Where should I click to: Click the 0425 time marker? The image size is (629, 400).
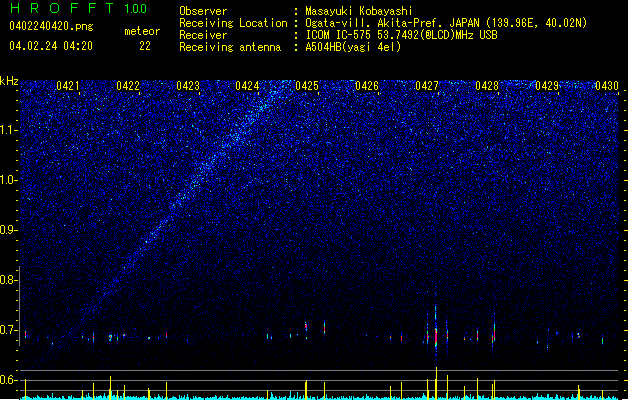click(307, 86)
